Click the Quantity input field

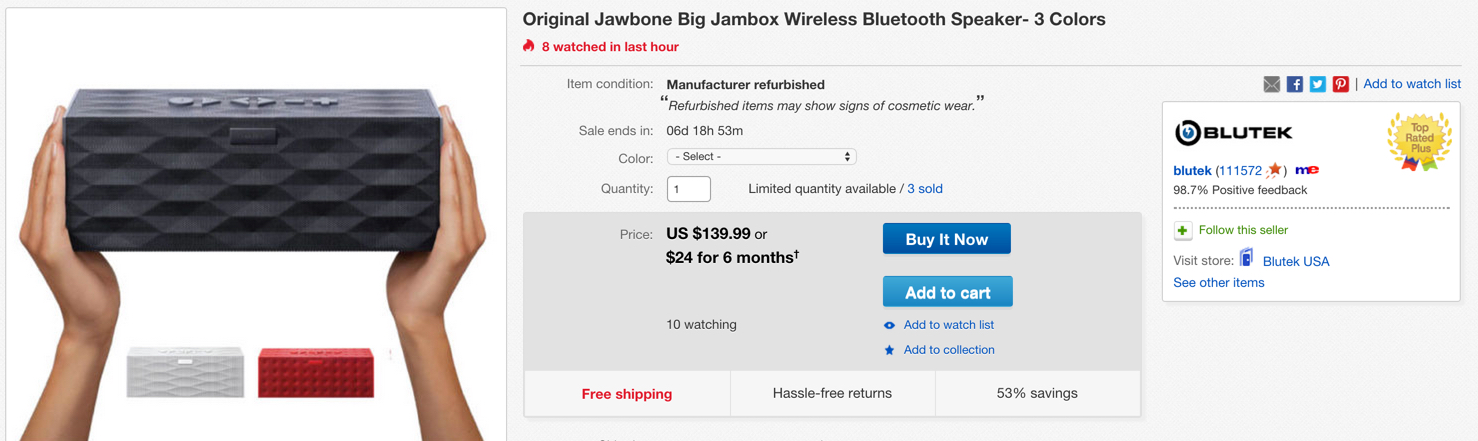[x=688, y=189]
